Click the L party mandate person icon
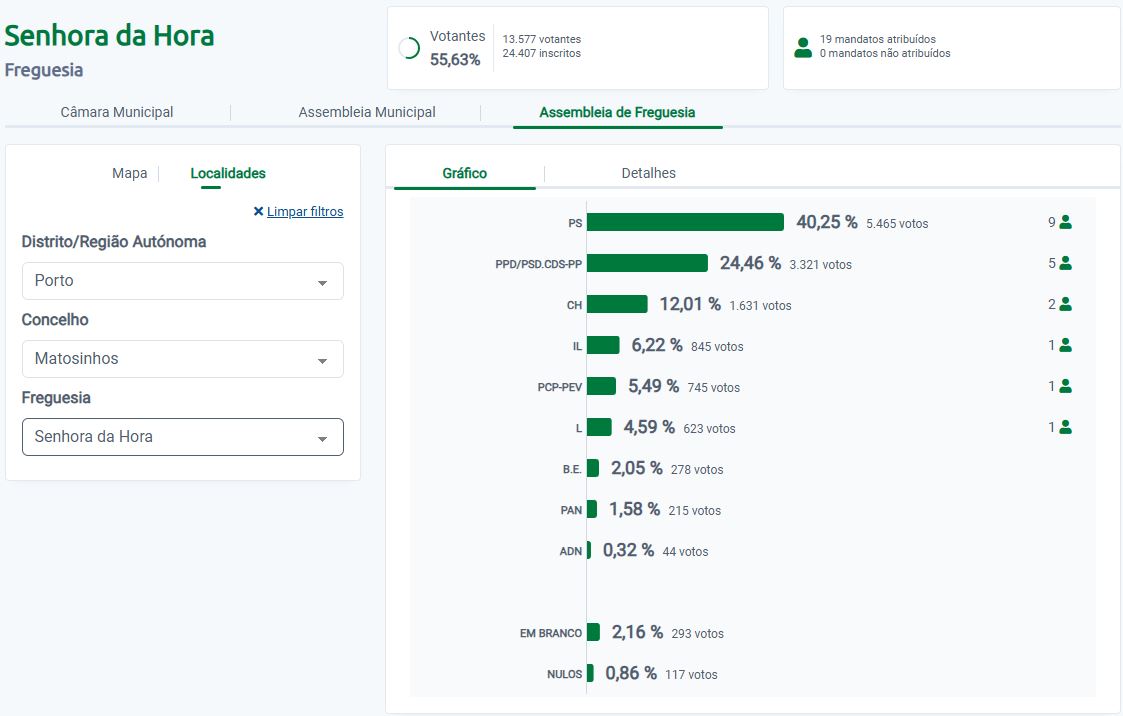 (1065, 427)
